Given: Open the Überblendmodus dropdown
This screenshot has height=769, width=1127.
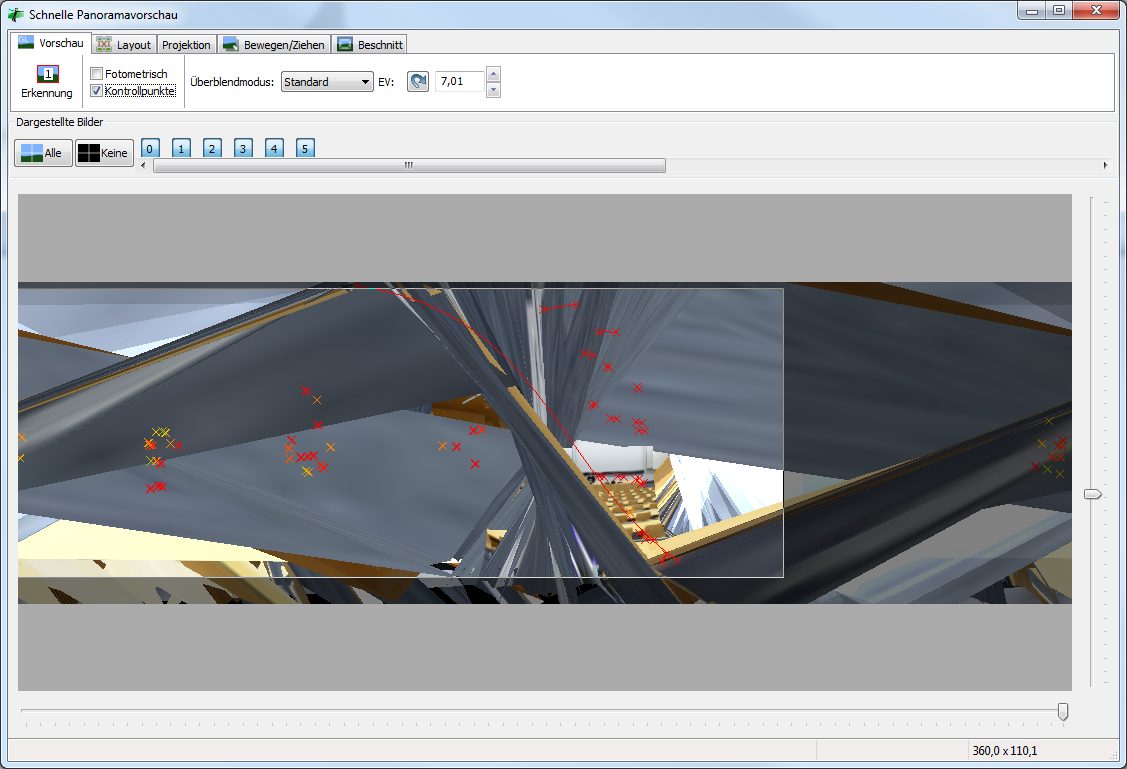Looking at the screenshot, I should pyautogui.click(x=326, y=82).
